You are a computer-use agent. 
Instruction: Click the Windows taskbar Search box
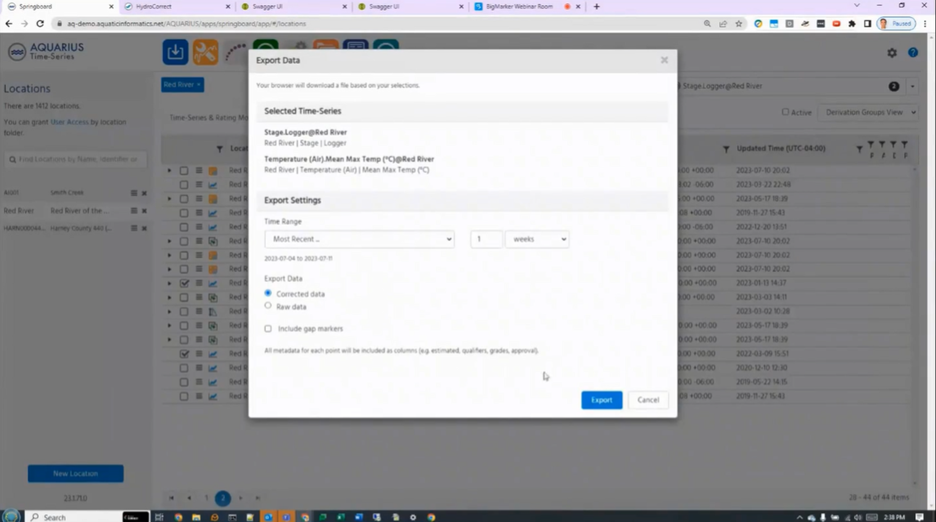coord(73,517)
